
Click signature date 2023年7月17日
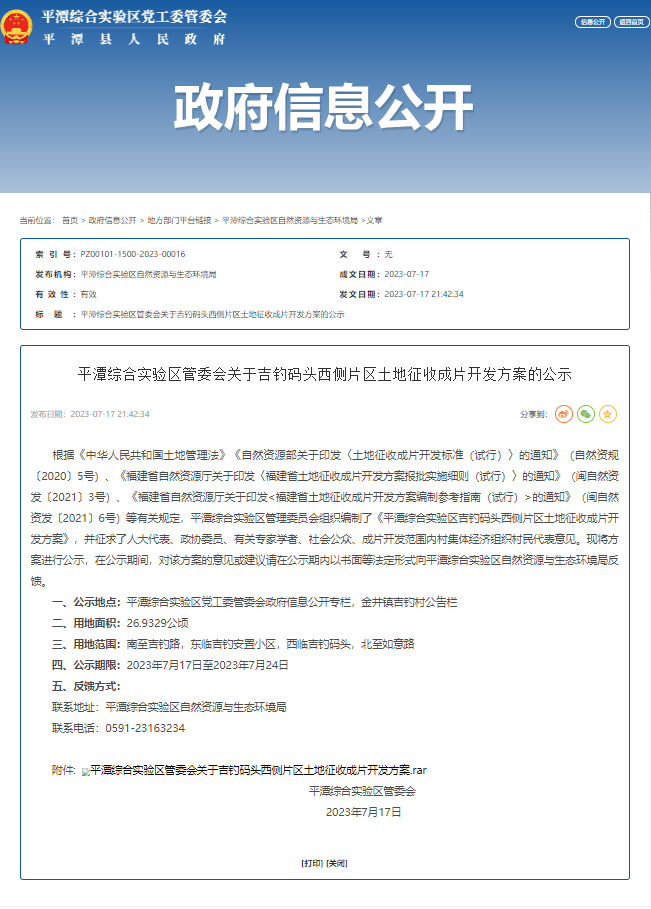tap(363, 812)
